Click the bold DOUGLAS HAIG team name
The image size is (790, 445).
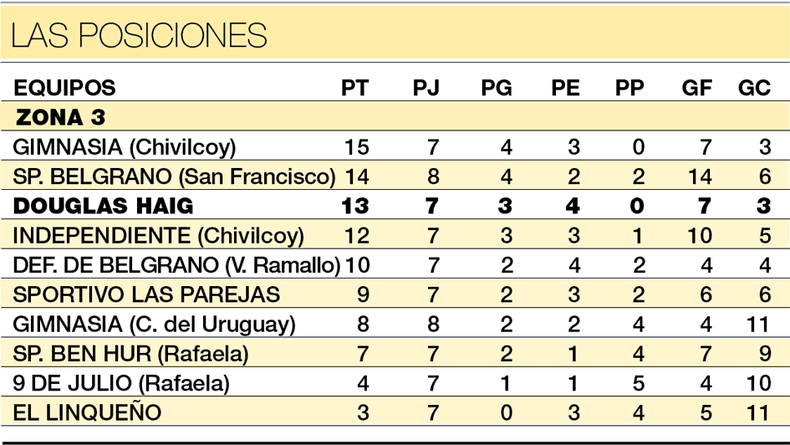tap(103, 206)
